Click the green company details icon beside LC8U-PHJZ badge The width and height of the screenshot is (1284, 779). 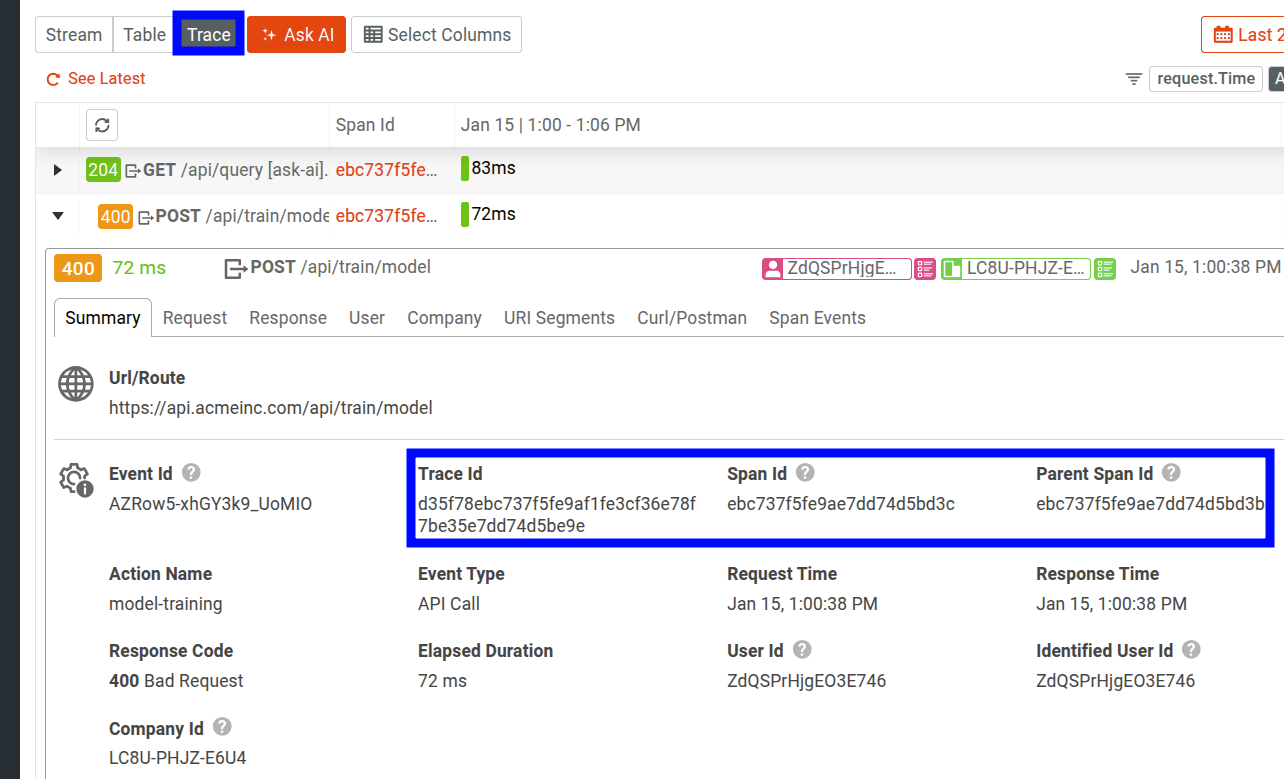click(x=1104, y=268)
